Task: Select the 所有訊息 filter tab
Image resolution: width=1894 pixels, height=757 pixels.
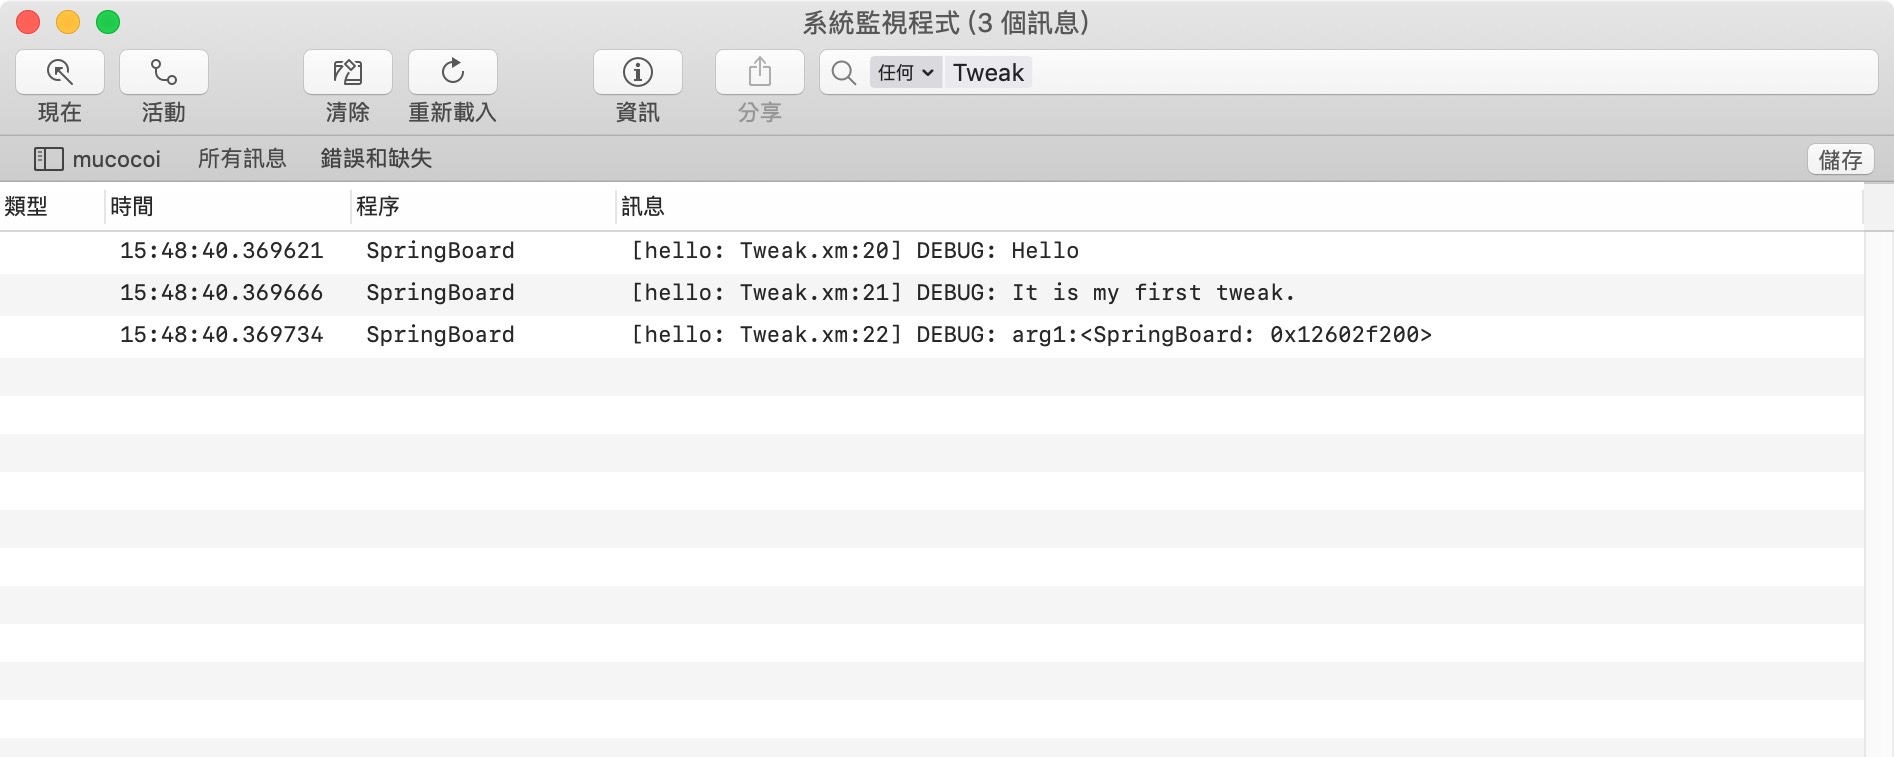Action: (x=242, y=159)
